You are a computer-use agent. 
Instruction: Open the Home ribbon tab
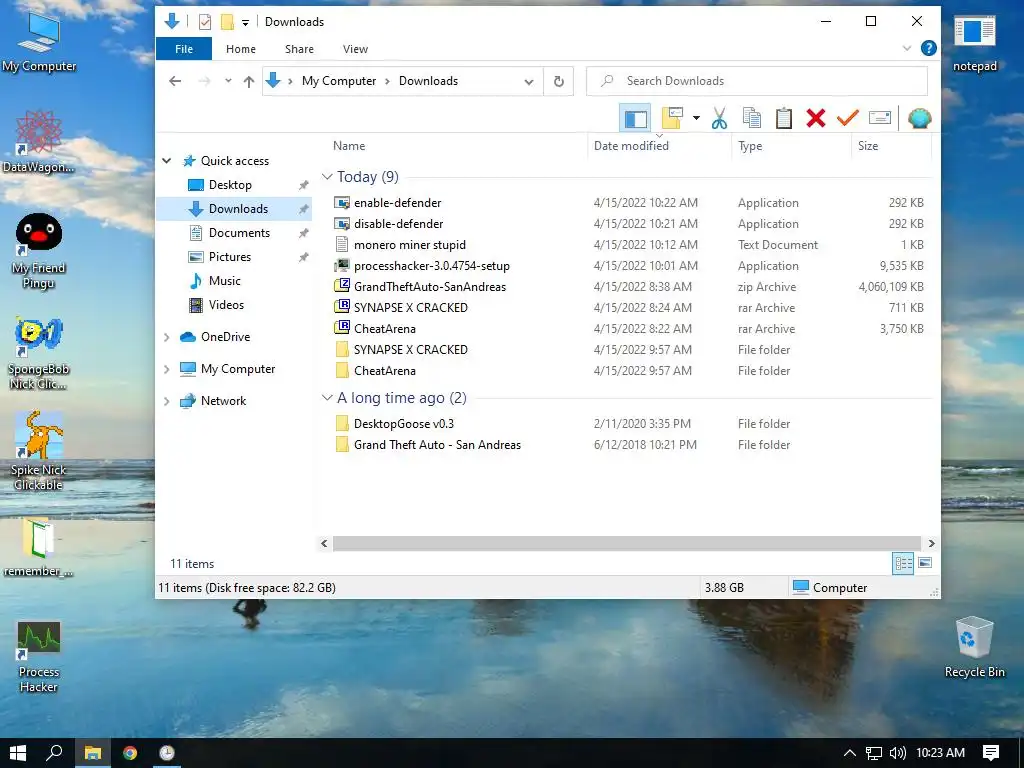241,49
